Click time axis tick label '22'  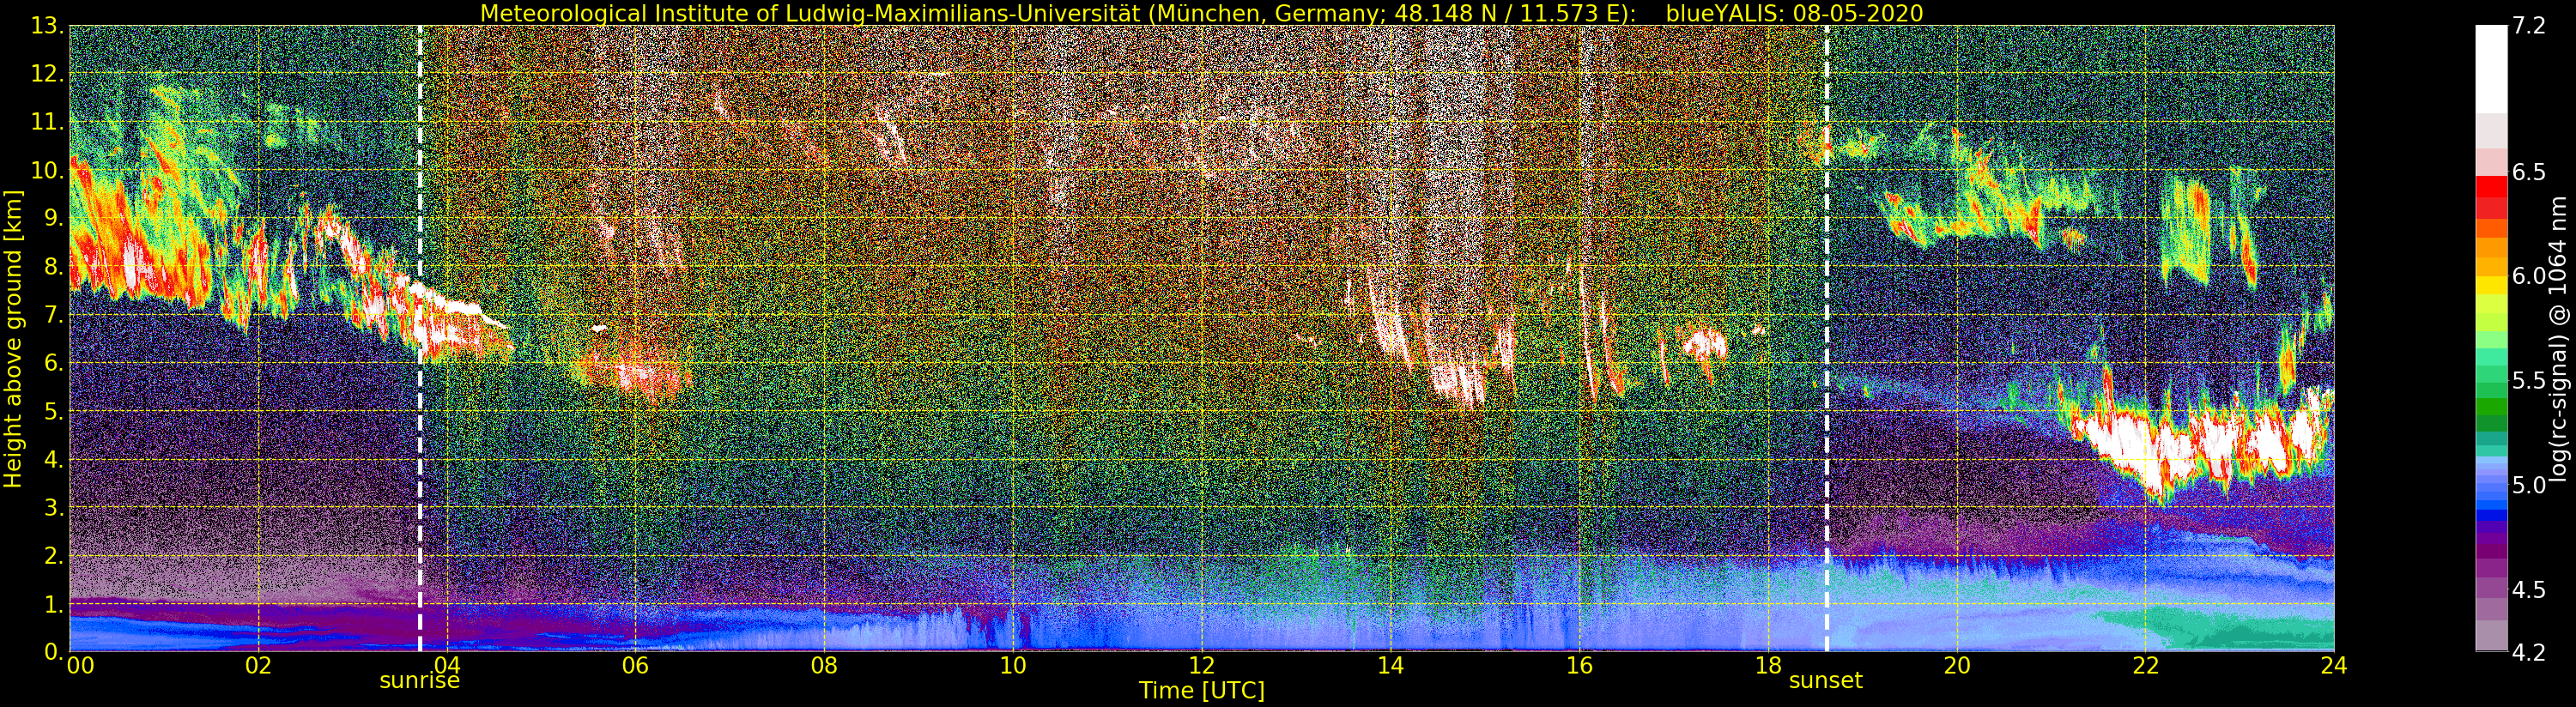[2145, 666]
